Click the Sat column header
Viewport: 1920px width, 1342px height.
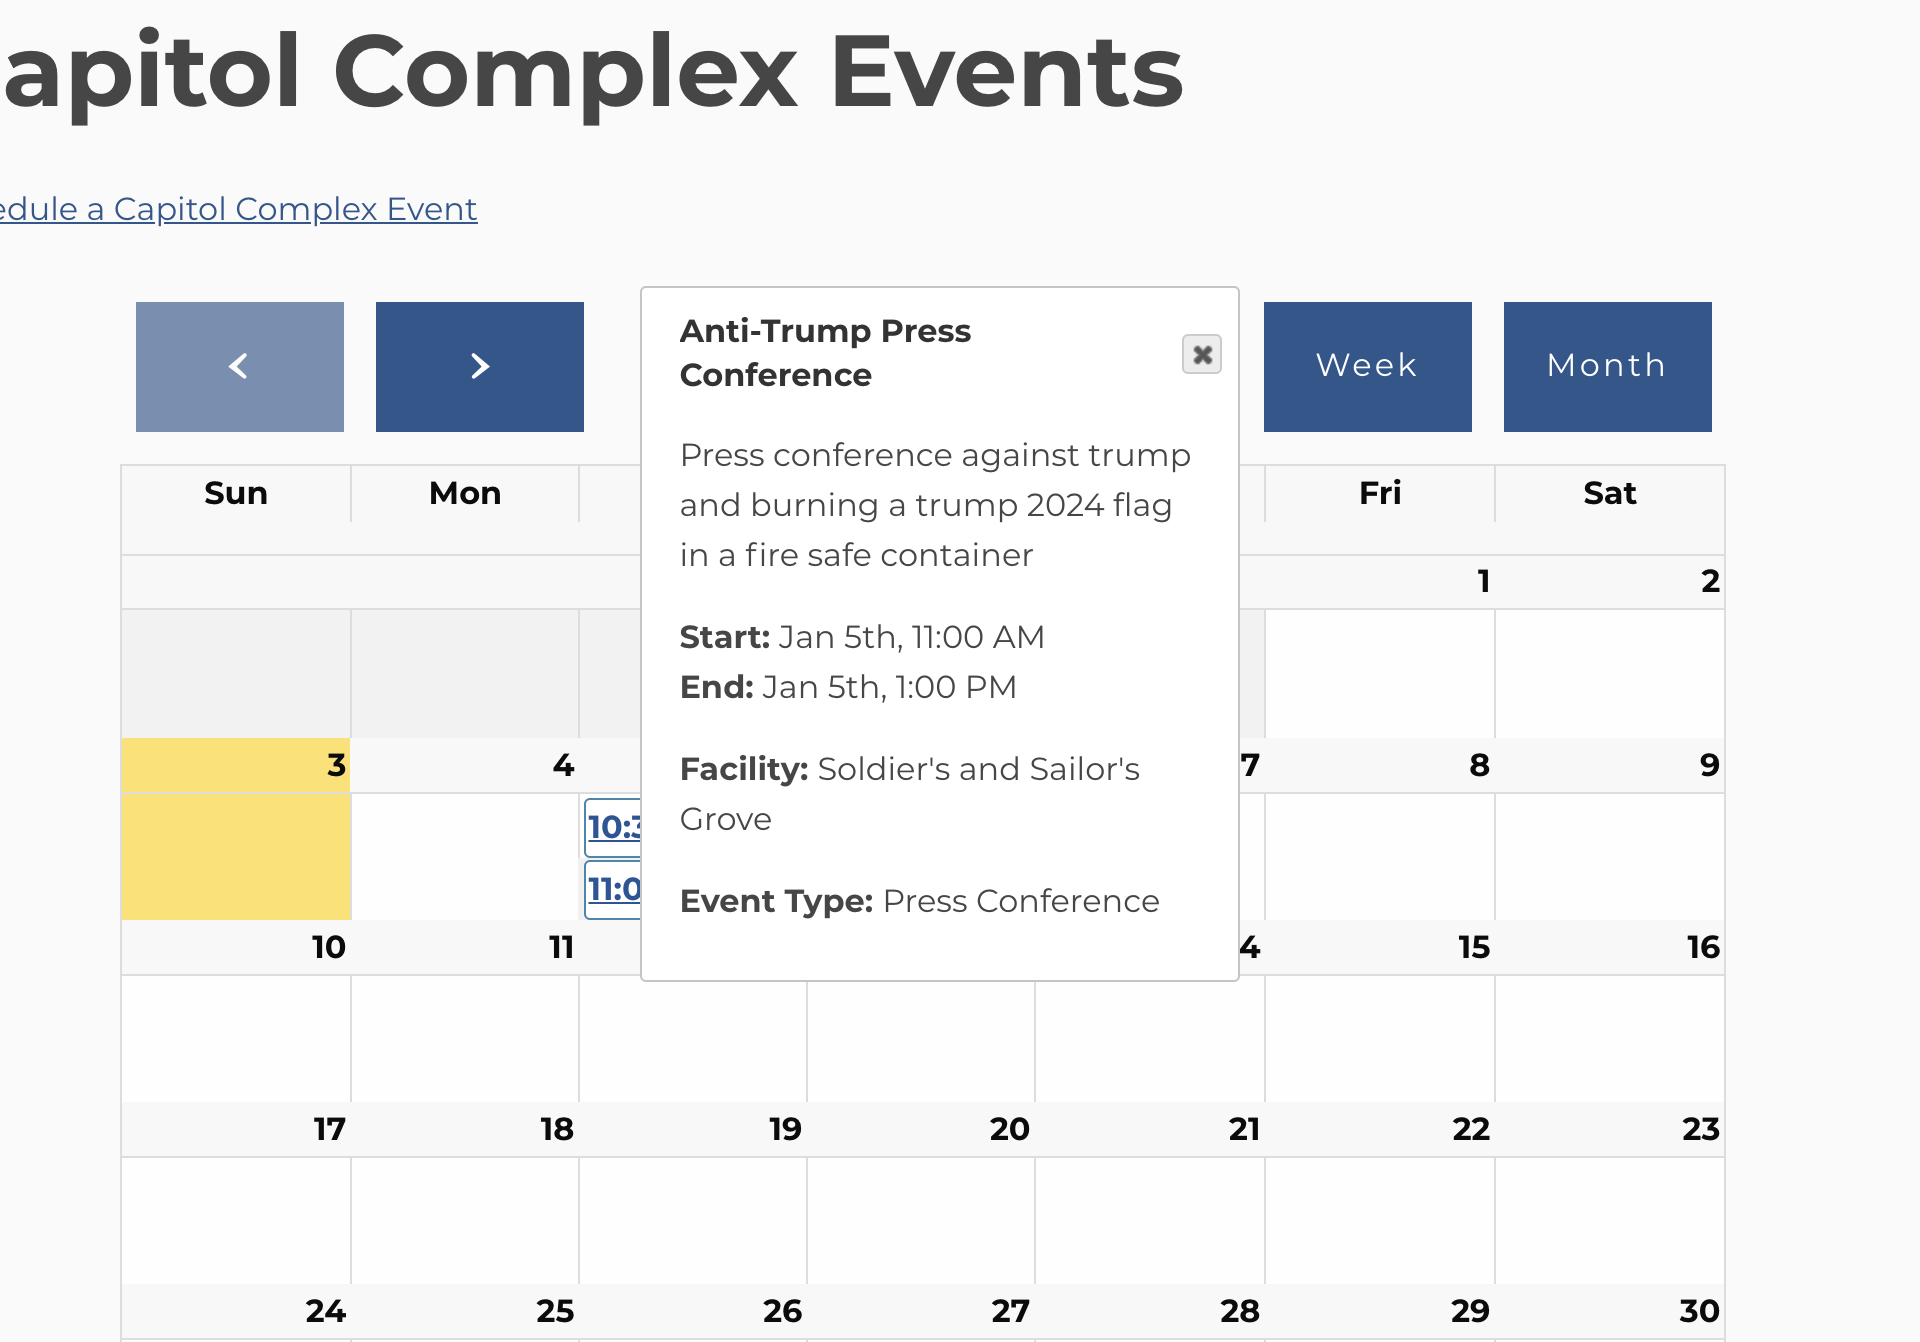point(1609,493)
